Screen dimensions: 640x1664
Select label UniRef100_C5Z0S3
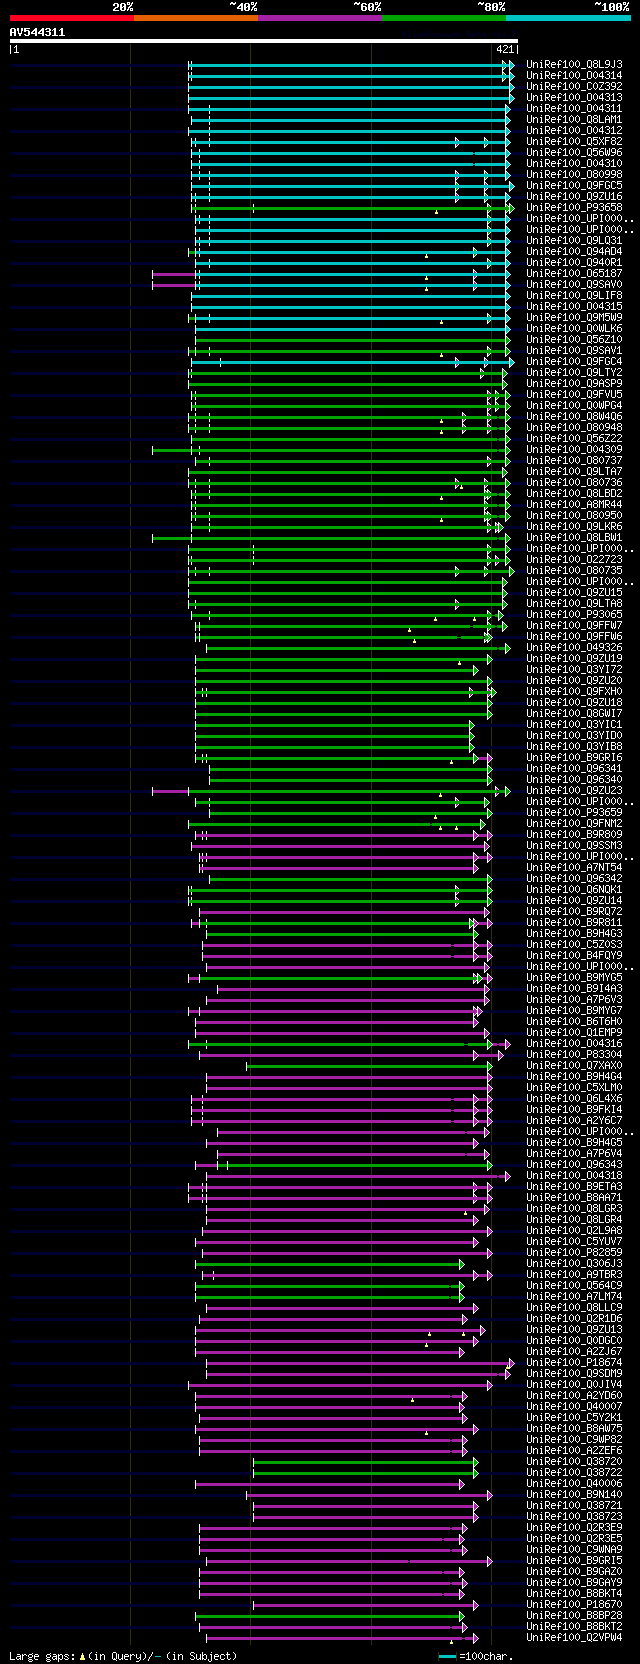574,944
